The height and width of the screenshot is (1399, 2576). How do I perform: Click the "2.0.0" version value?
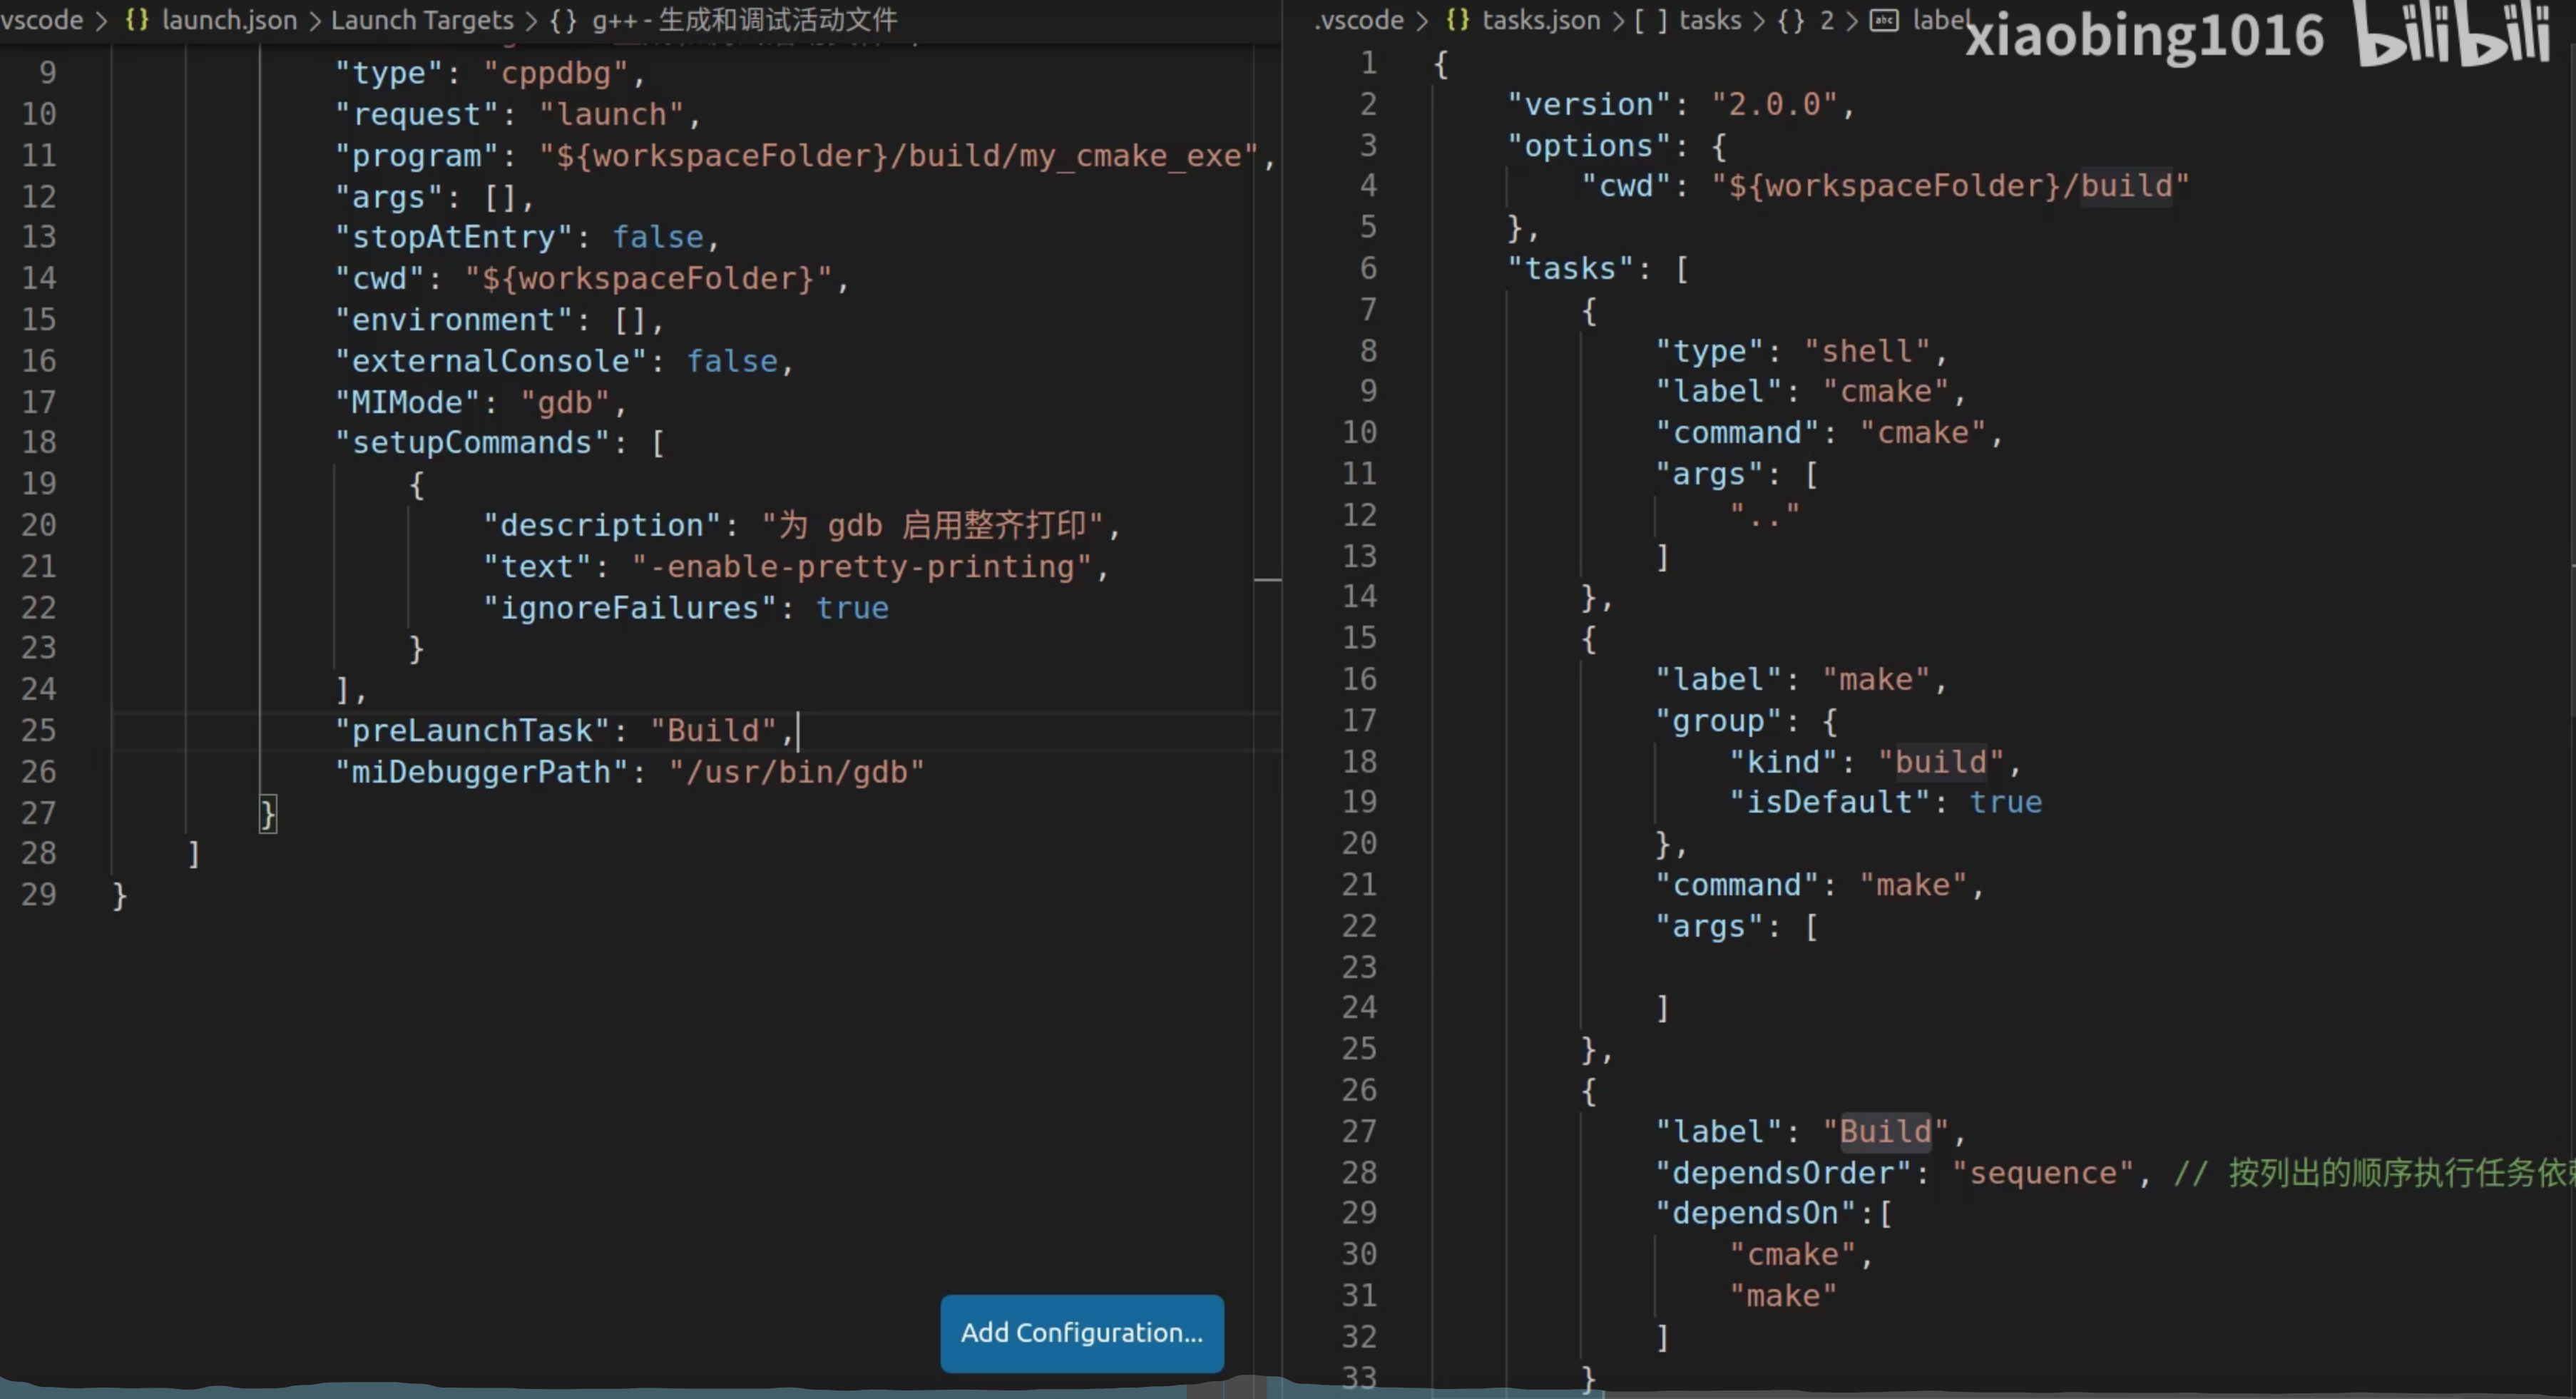(1775, 105)
